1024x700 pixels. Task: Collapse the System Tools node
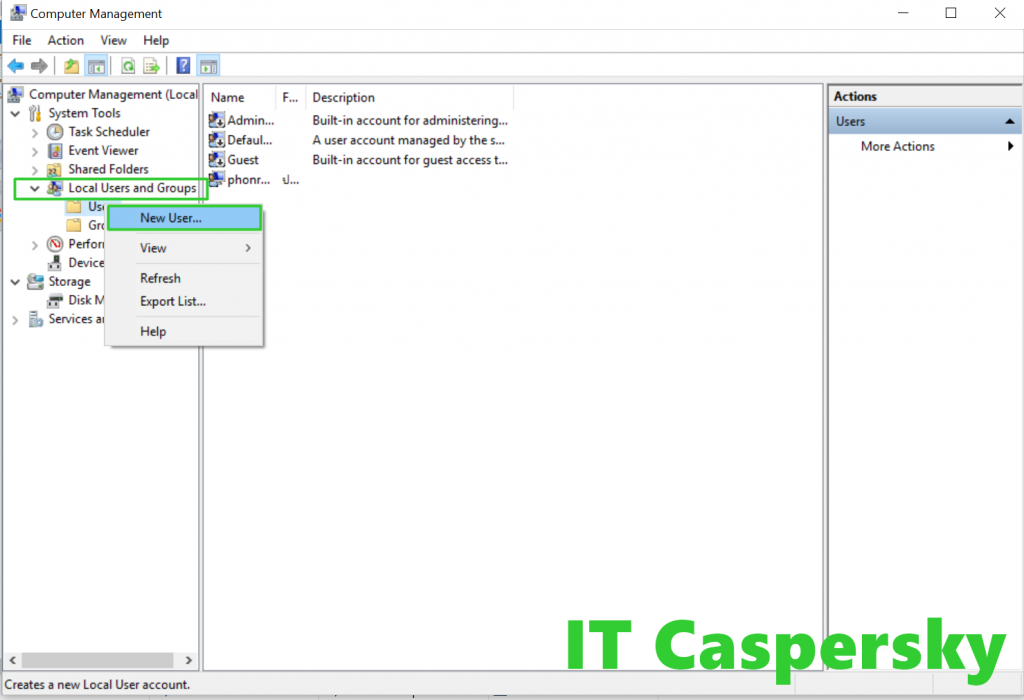(x=16, y=114)
